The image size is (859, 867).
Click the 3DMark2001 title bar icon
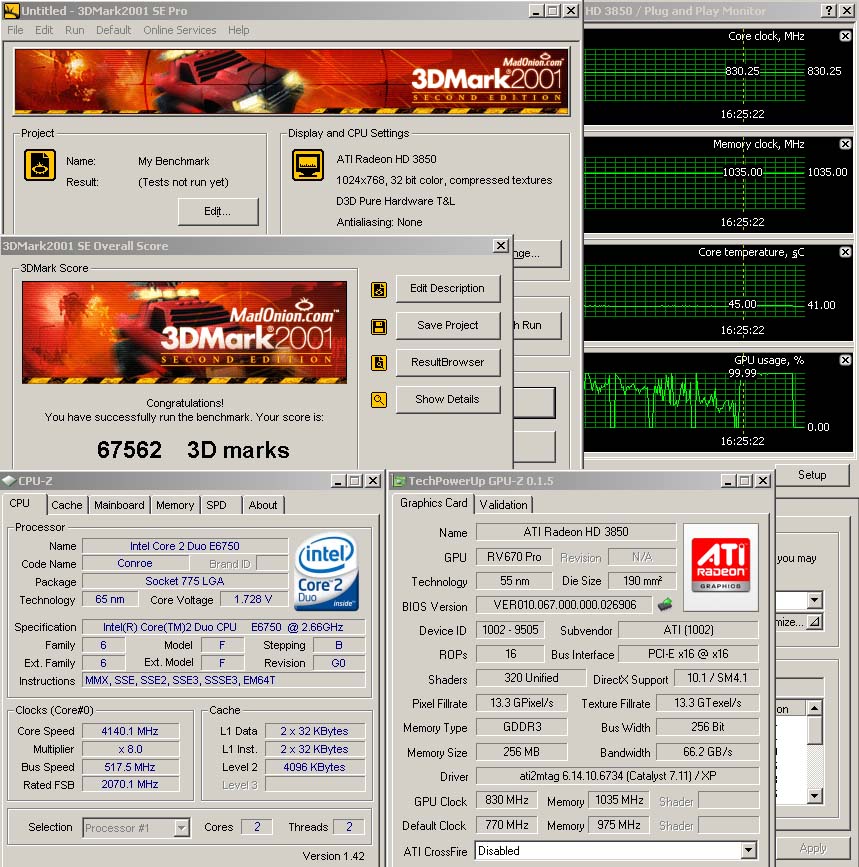click(11, 11)
